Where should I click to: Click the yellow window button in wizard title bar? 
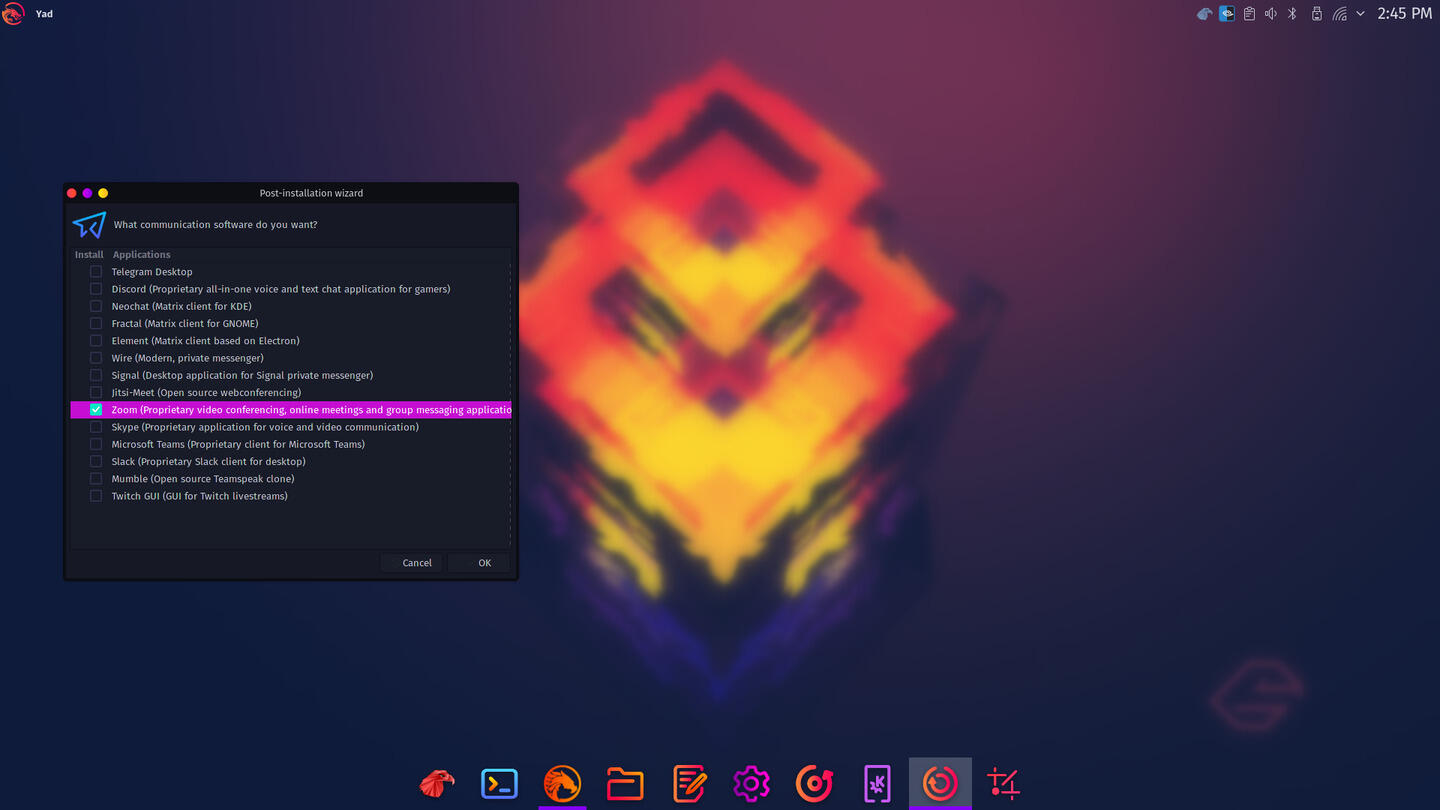tap(103, 193)
